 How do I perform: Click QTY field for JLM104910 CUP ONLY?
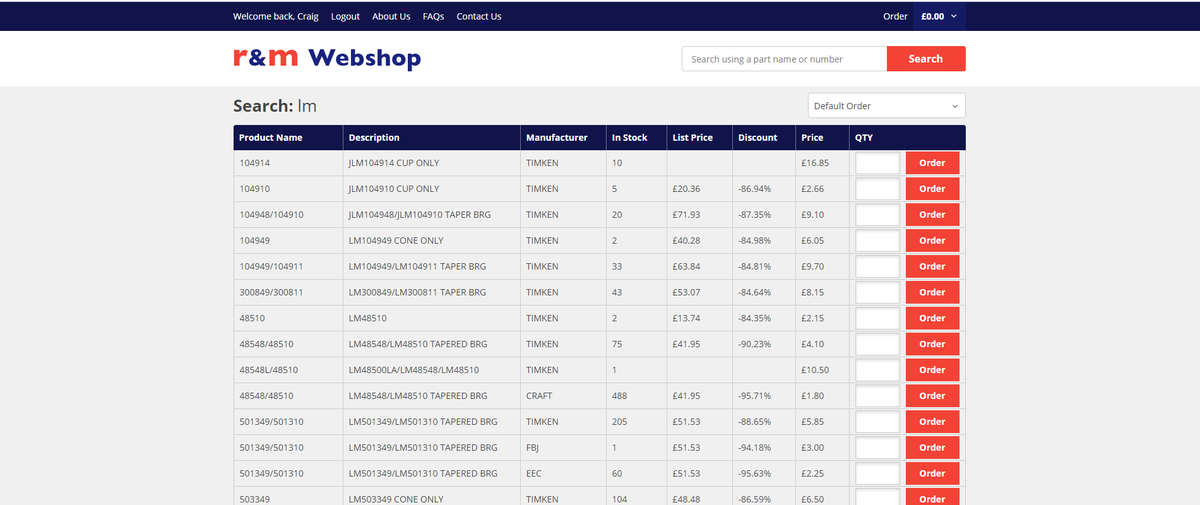878,189
